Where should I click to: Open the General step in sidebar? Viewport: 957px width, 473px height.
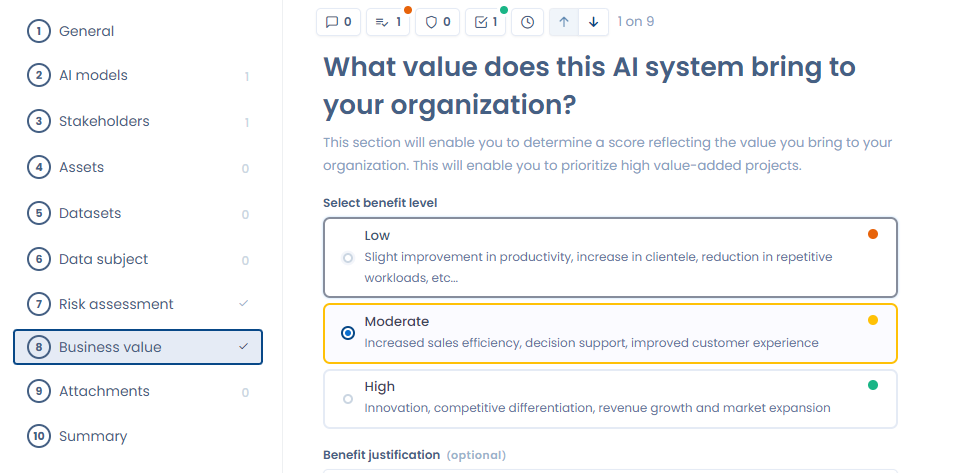point(87,31)
